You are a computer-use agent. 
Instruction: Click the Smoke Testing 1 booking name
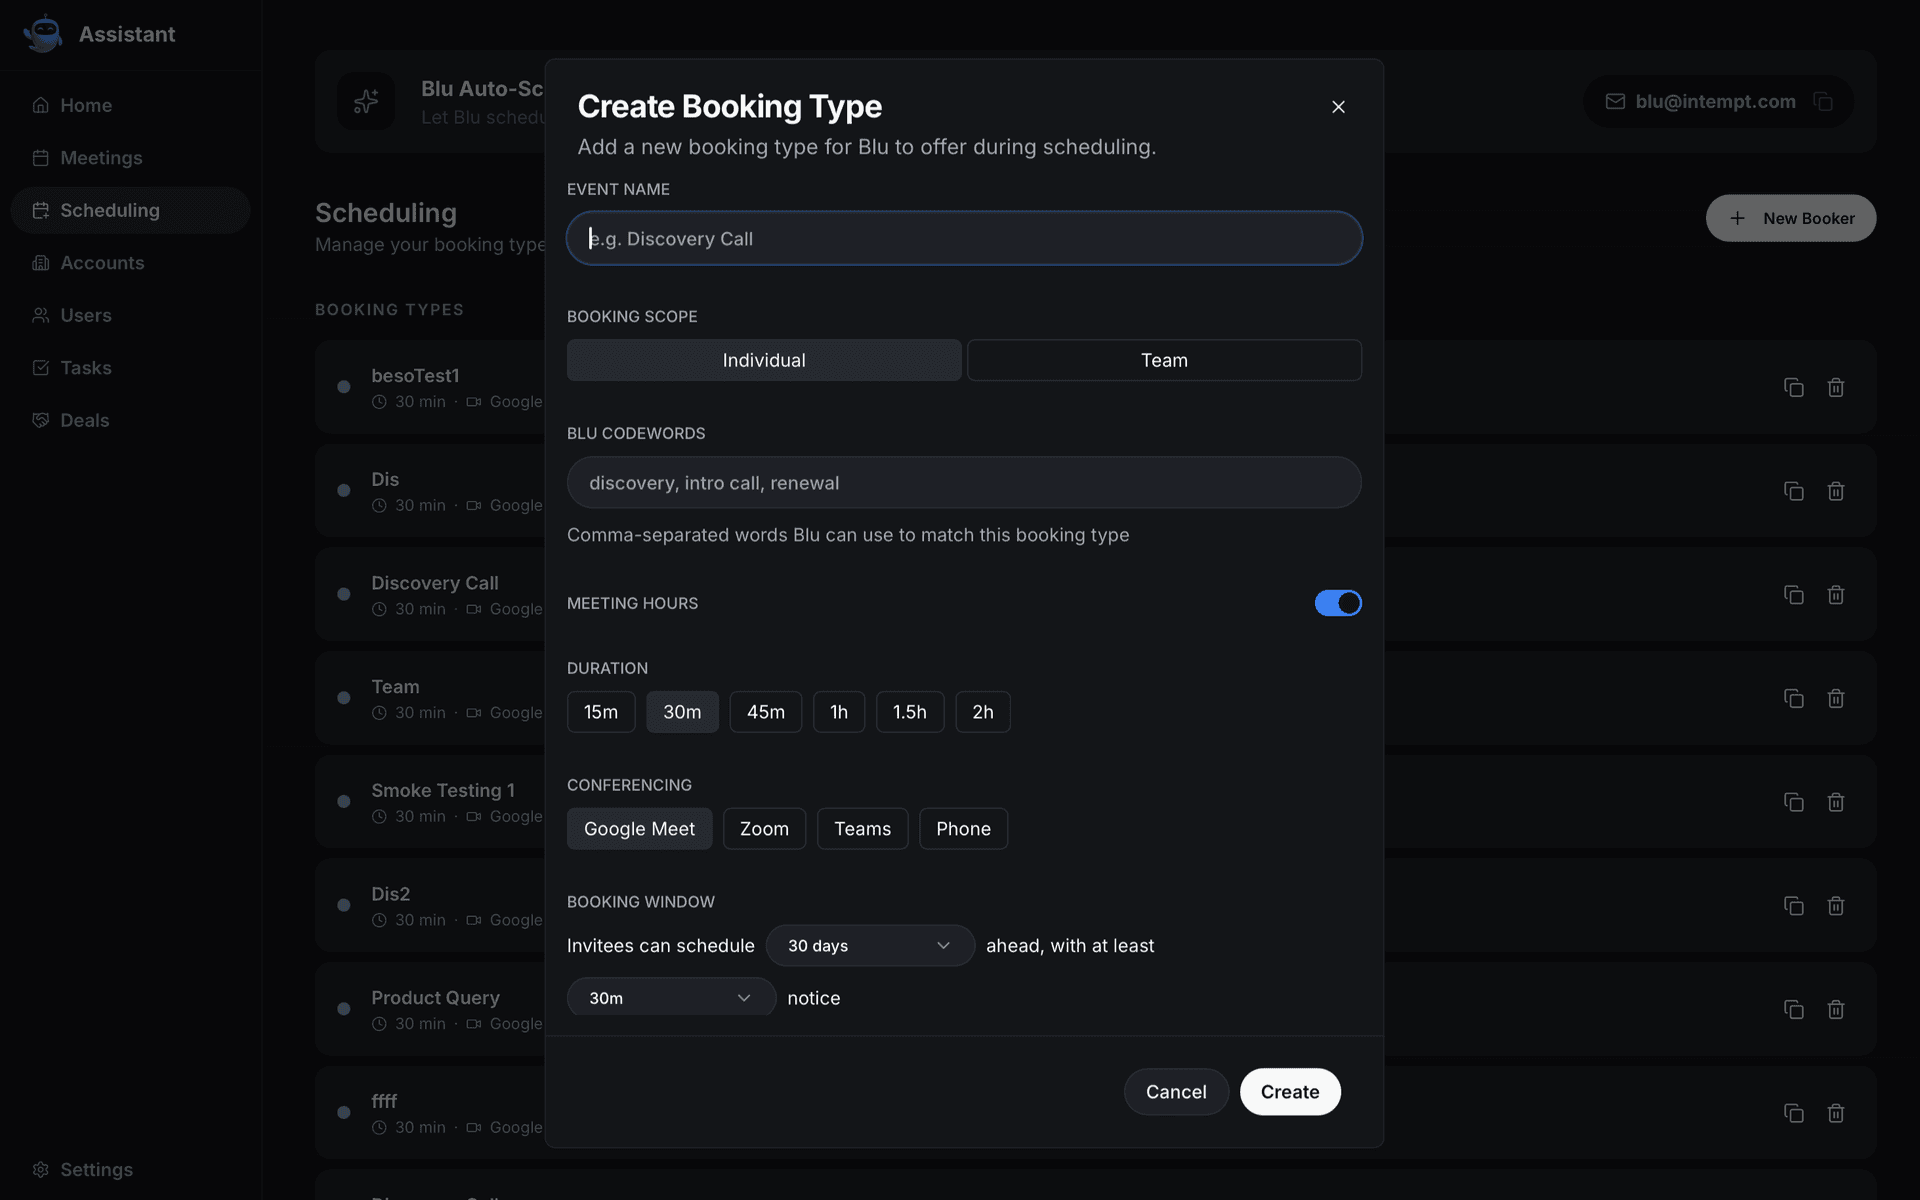pos(443,790)
